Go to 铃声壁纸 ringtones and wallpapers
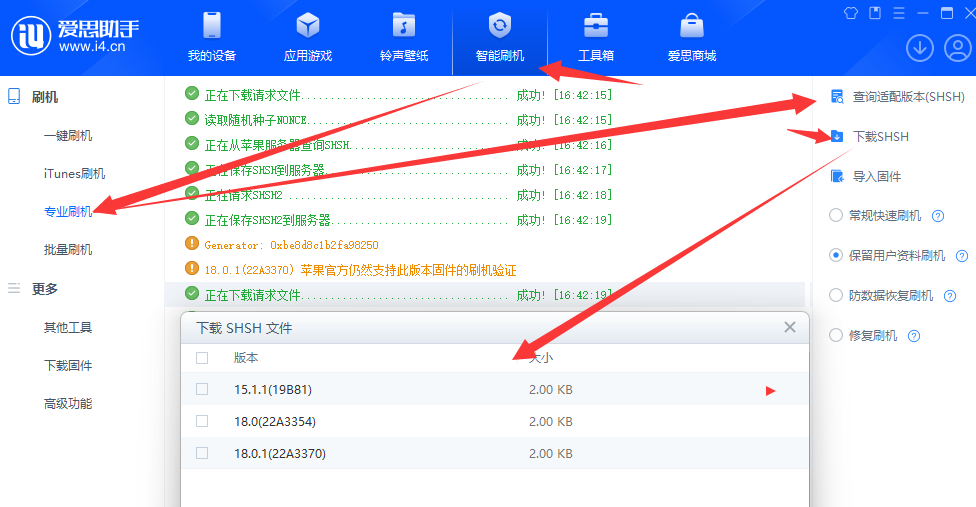This screenshot has height=507, width=976. [403, 26]
